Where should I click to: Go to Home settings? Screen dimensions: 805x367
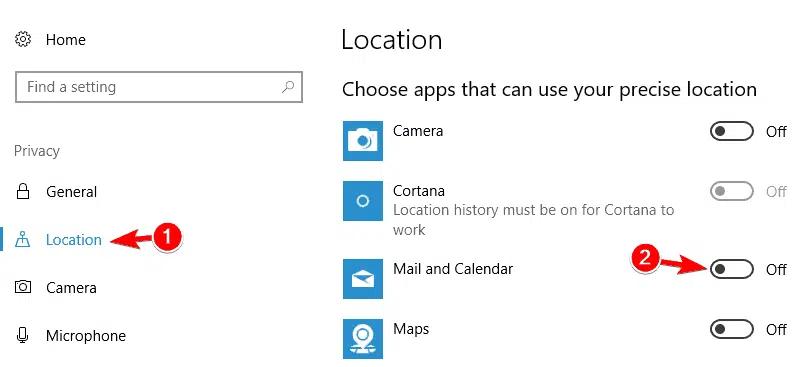pos(66,40)
